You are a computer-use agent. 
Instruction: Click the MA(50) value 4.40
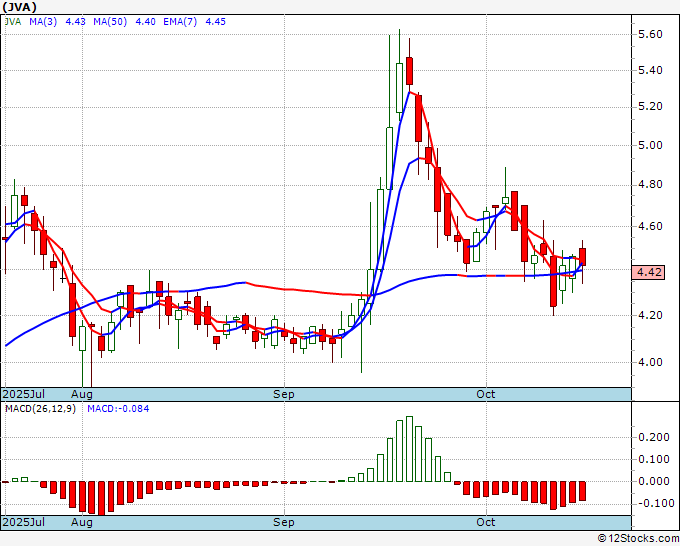click(145, 22)
